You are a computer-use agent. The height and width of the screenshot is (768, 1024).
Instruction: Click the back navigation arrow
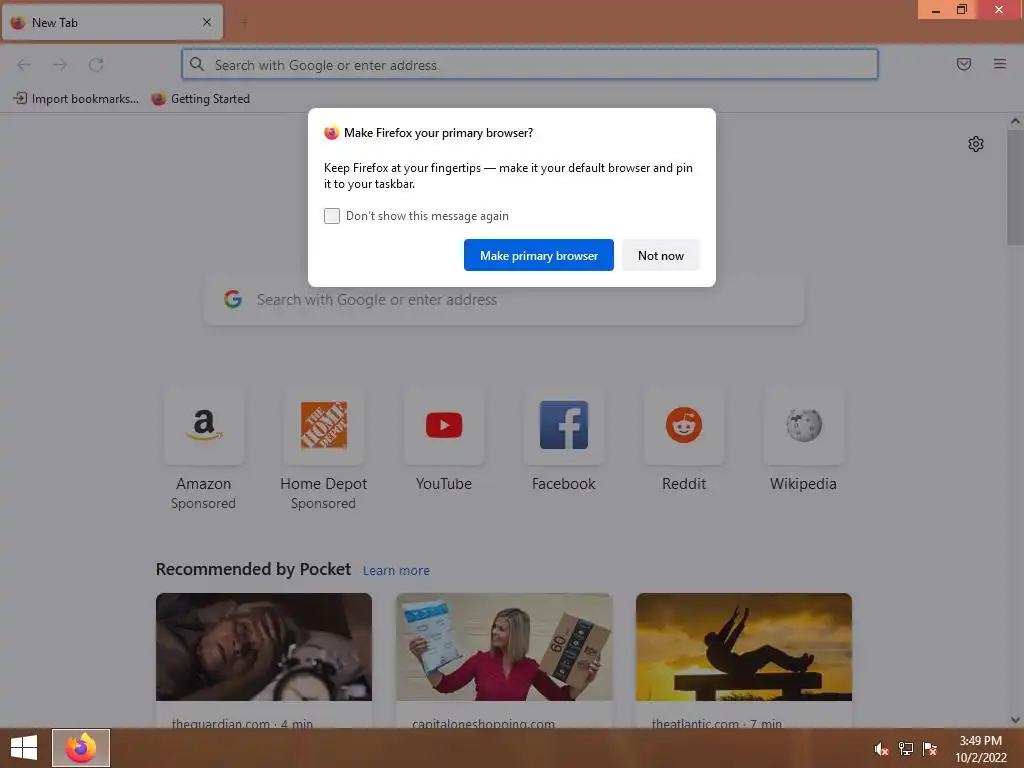(x=24, y=64)
